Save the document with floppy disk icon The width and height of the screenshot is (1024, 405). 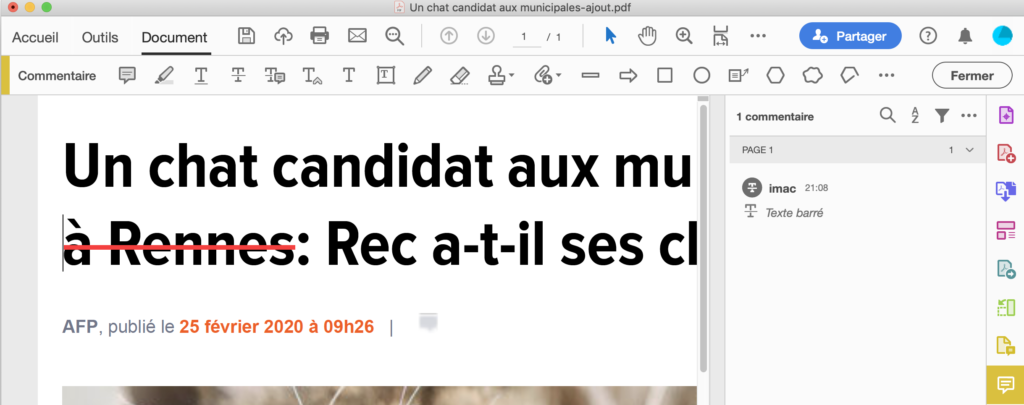pyautogui.click(x=246, y=36)
